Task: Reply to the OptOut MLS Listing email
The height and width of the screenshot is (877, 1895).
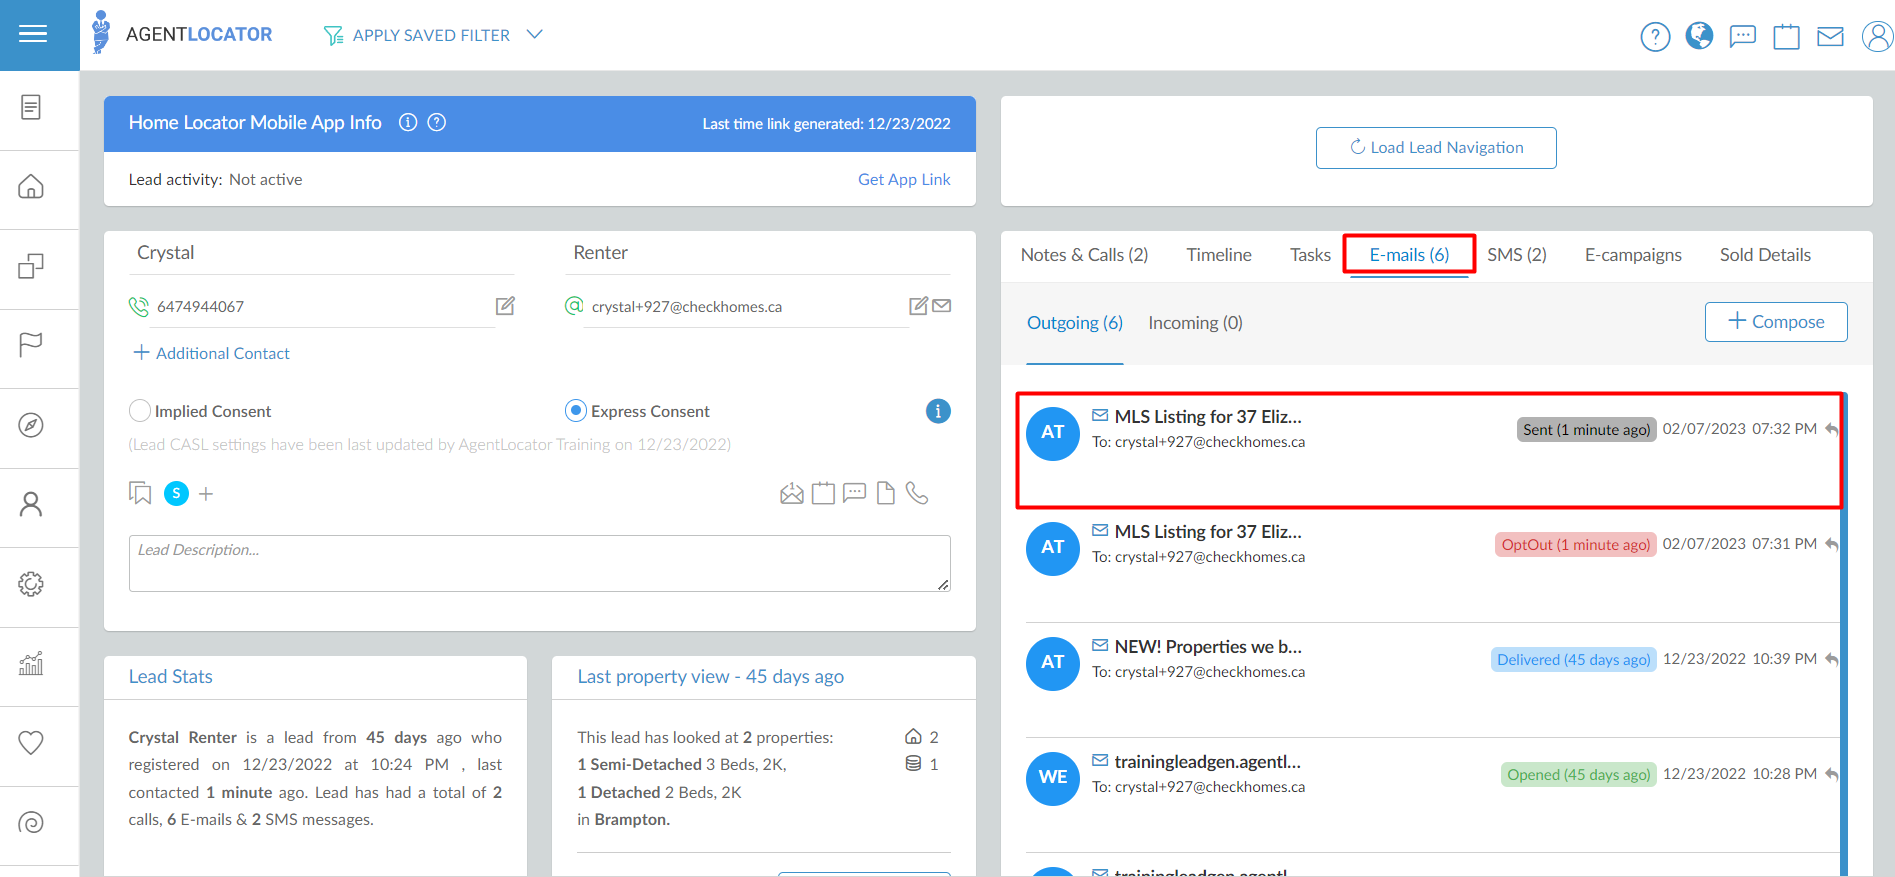Action: coord(1831,544)
